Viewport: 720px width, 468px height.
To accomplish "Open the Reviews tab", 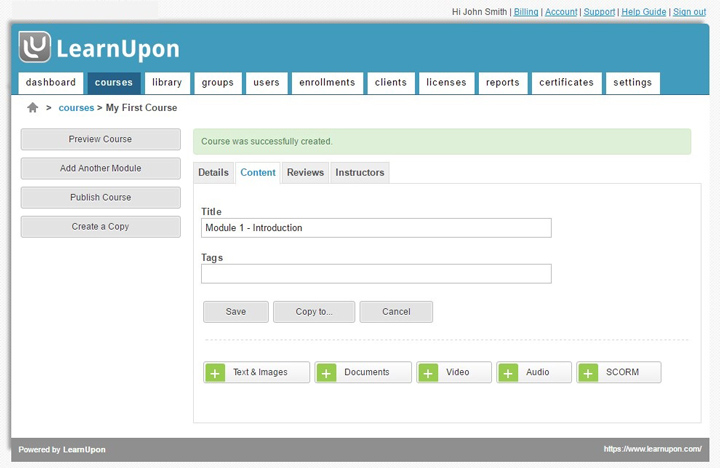I will point(305,173).
